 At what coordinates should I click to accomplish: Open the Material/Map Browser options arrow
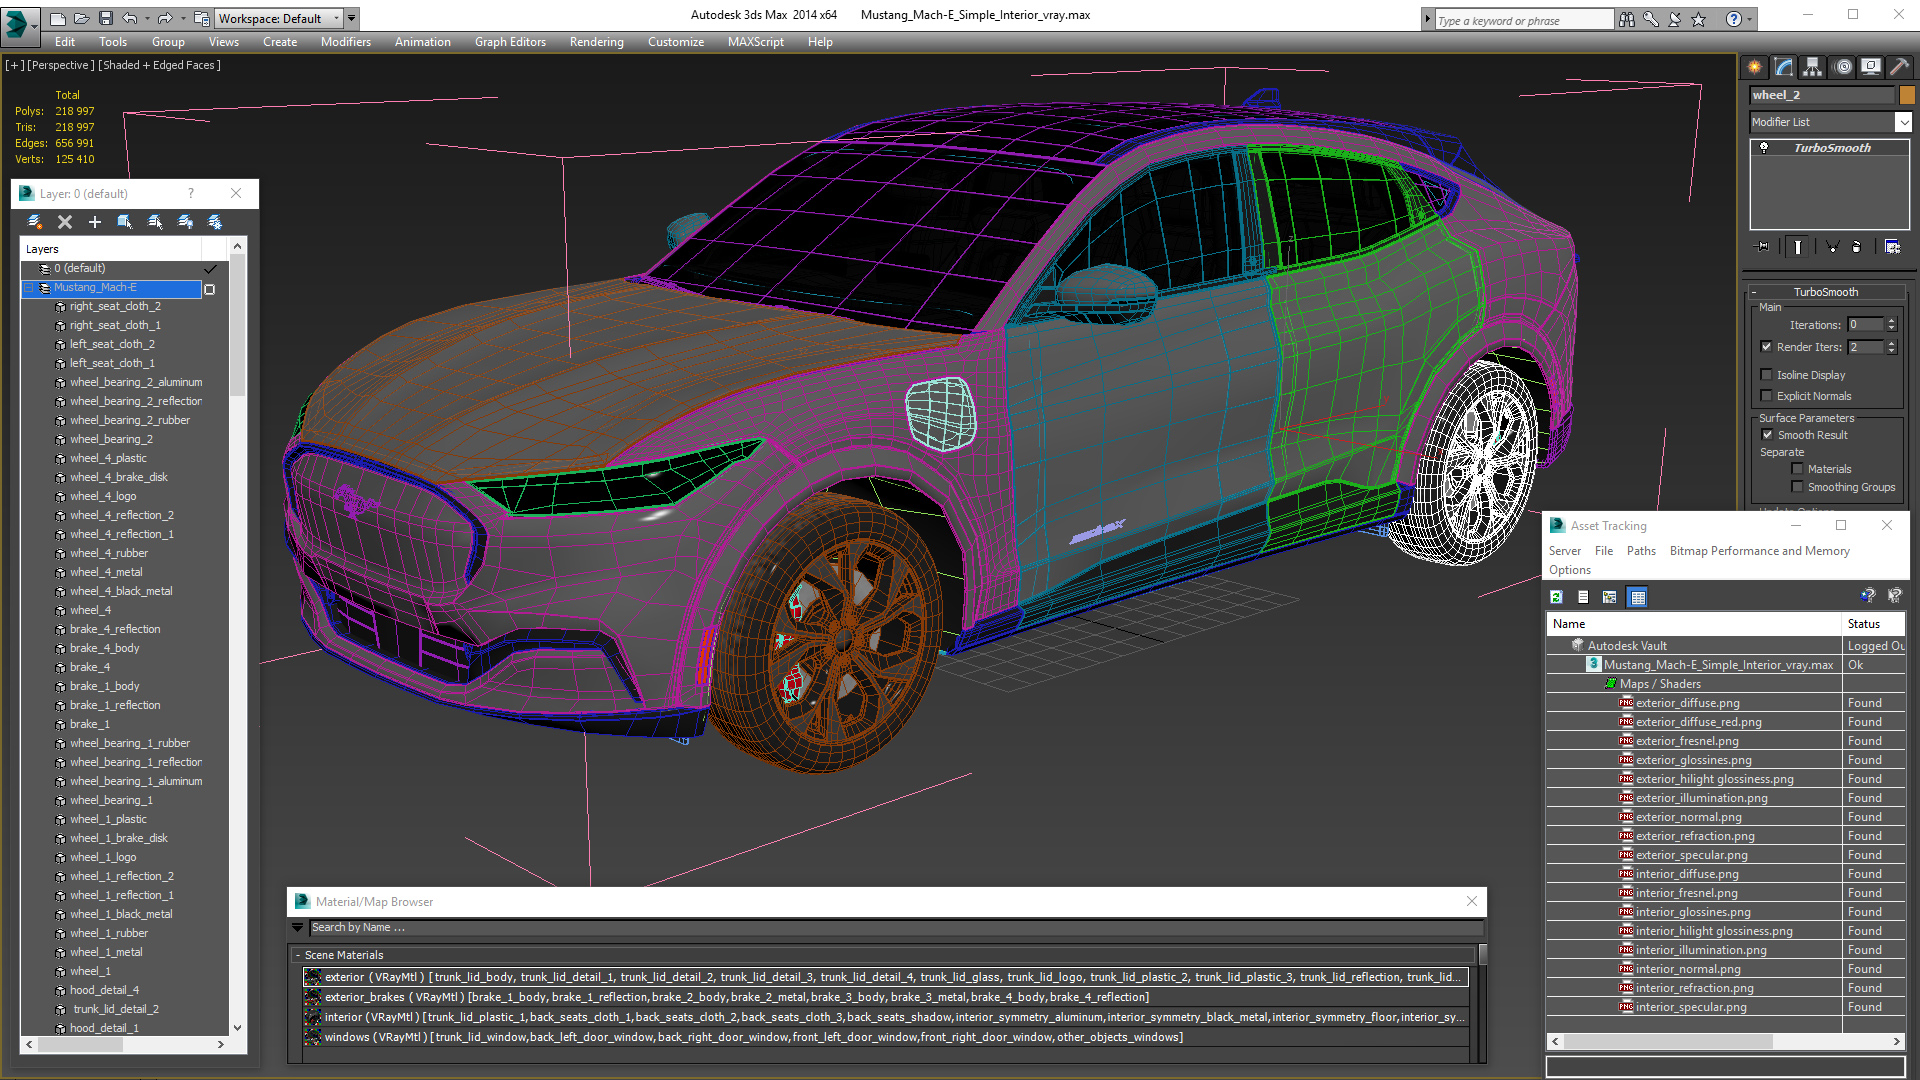click(x=297, y=927)
